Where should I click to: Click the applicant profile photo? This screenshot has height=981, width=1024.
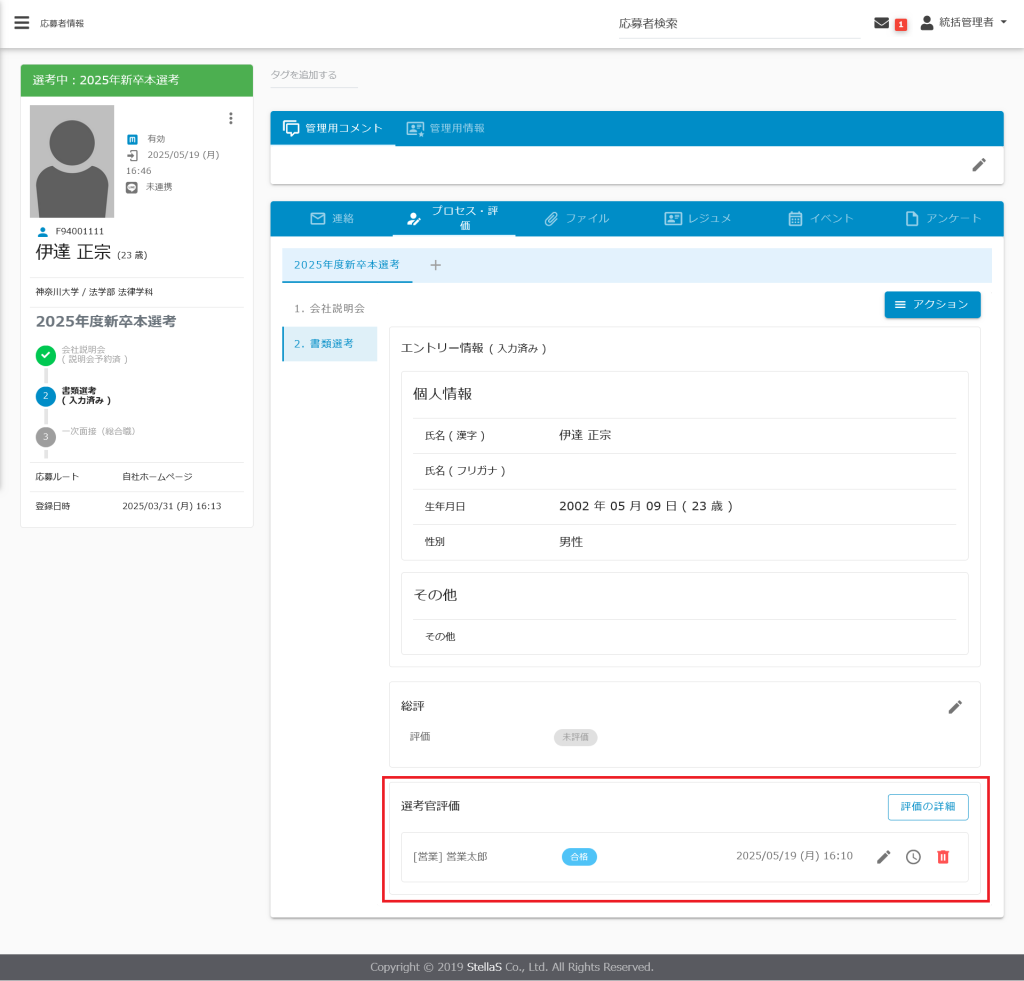click(72, 161)
